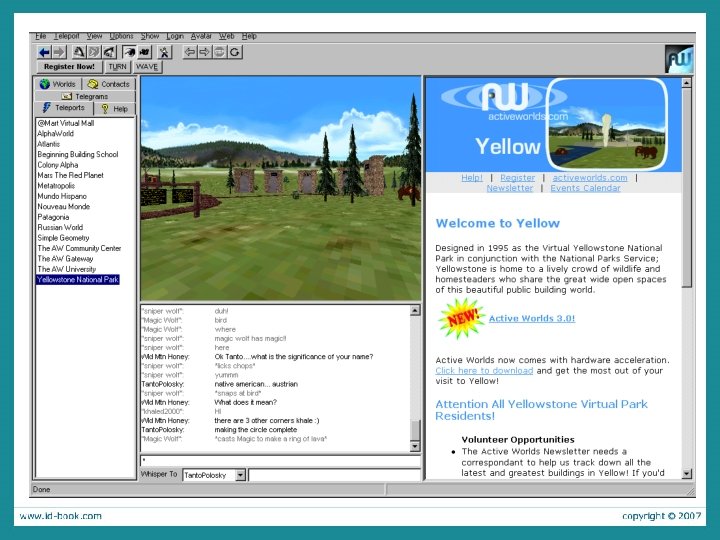Click the grayed level-view icon in the toolbar

pos(94,52)
